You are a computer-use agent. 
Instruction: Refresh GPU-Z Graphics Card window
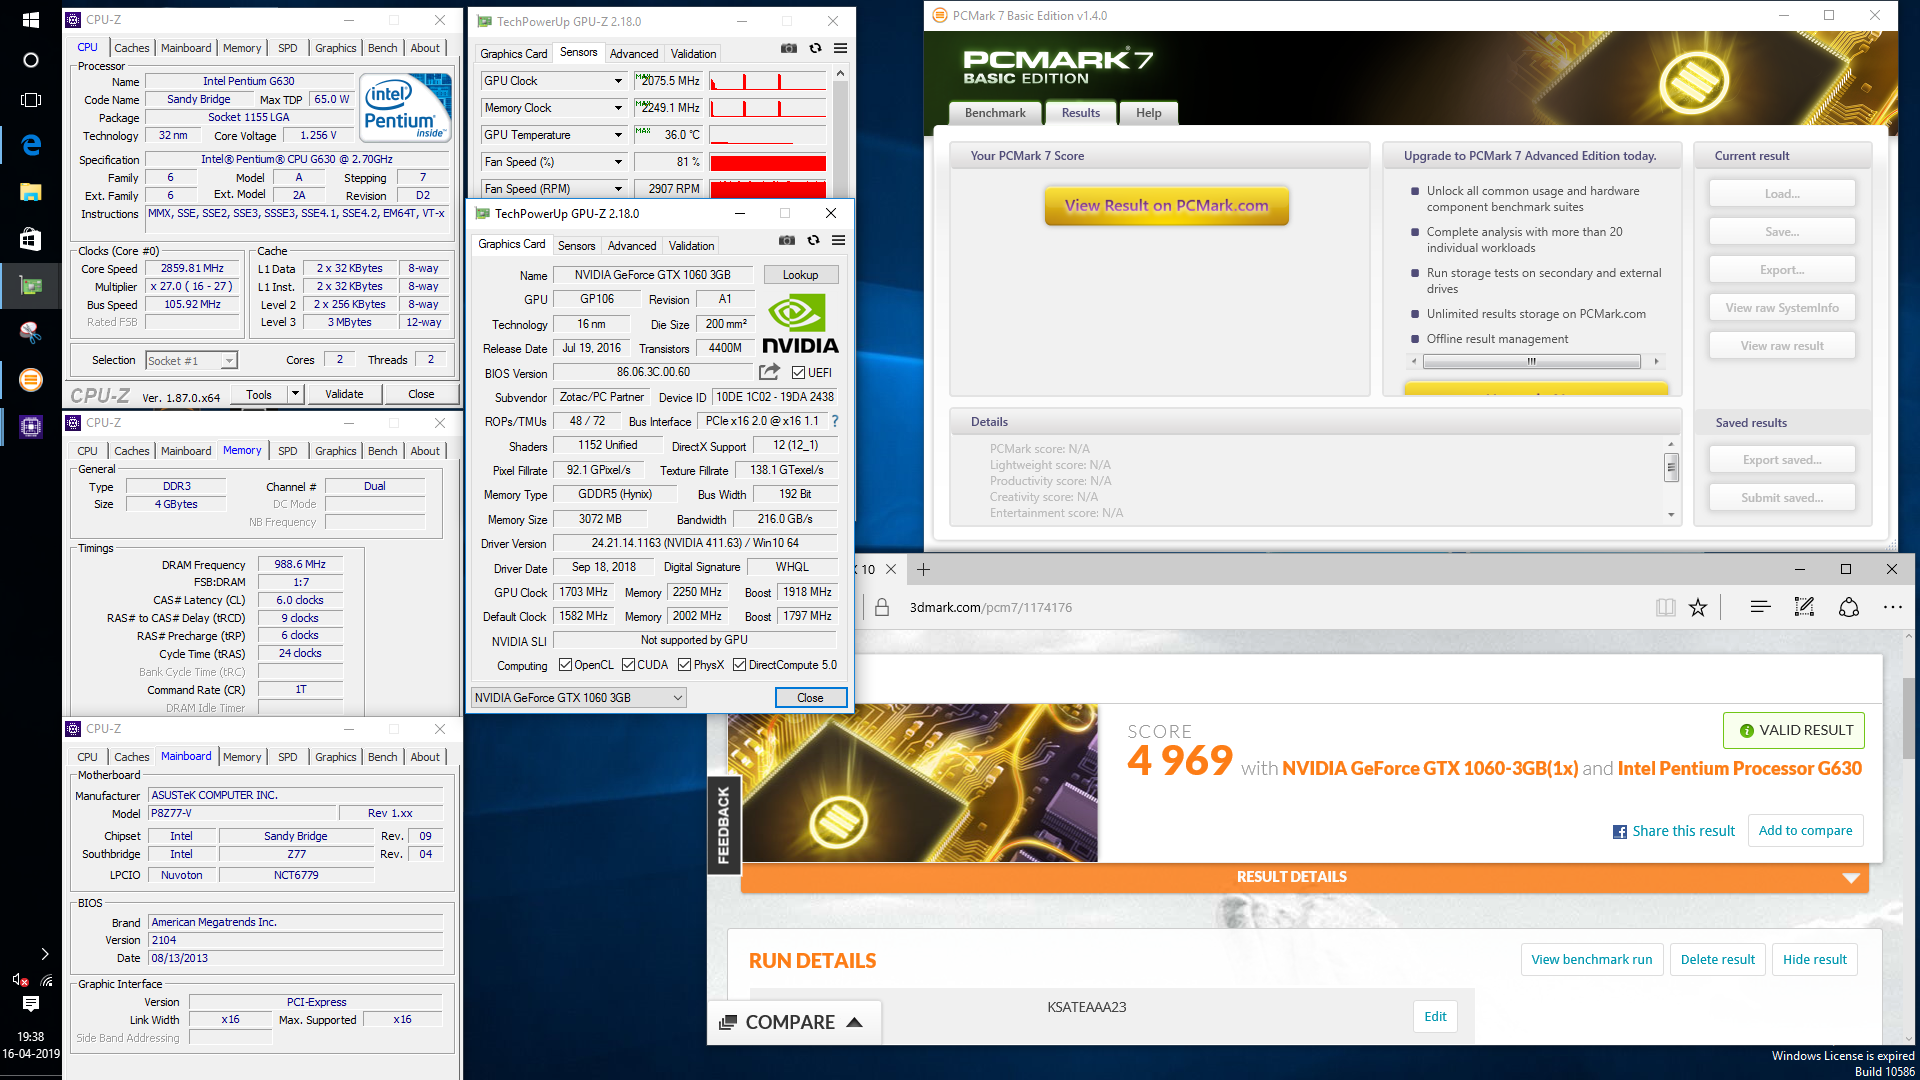[813, 240]
